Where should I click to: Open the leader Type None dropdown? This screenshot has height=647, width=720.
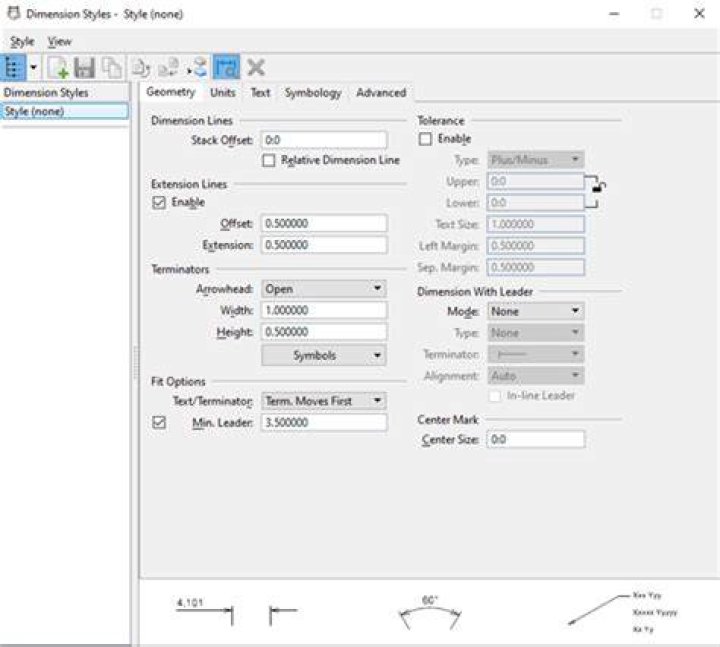point(535,333)
